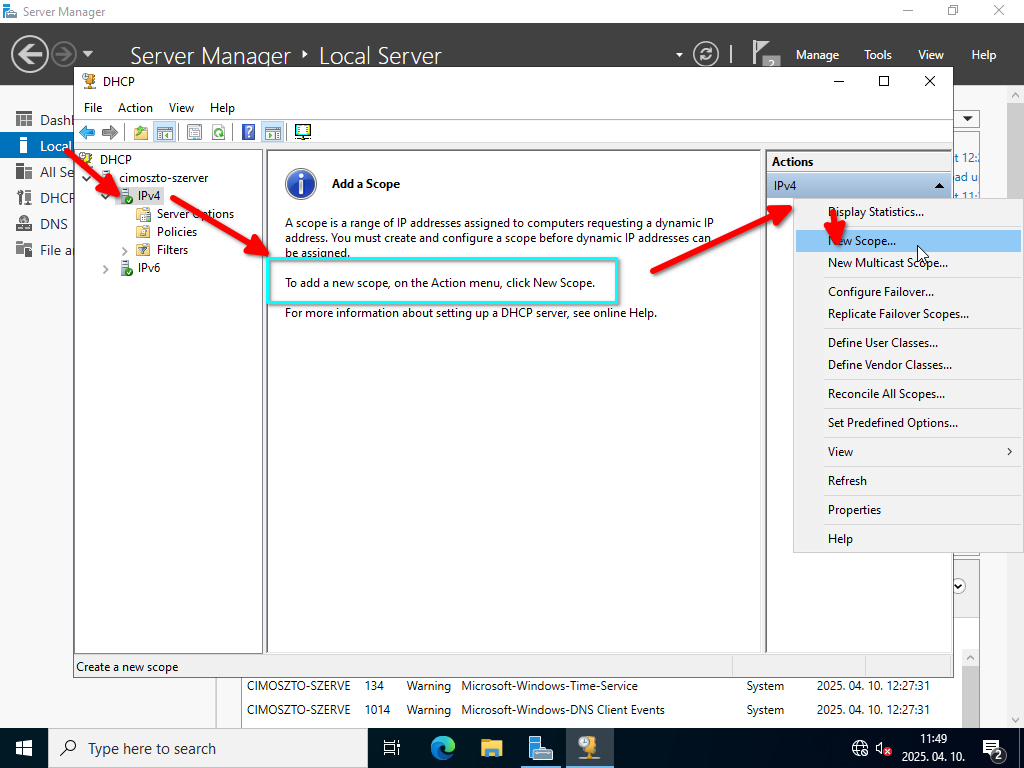Open the notifications flag in Server Manager
The image size is (1024, 768).
click(x=765, y=53)
